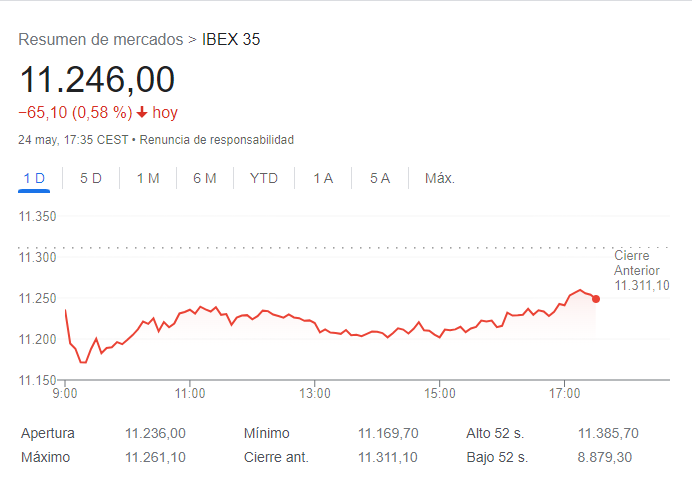Show the 1 M chart range
The height and width of the screenshot is (481, 692).
pos(148,178)
